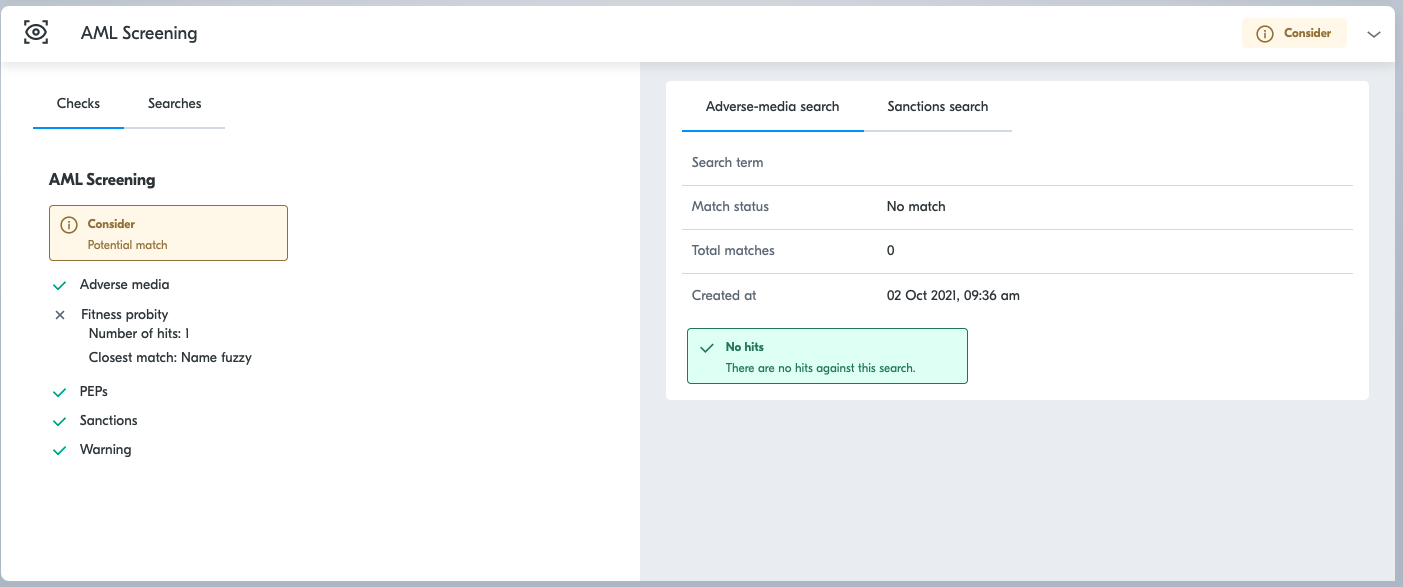Click the X icon beside Fitness probity
The image size is (1403, 587).
[60, 315]
